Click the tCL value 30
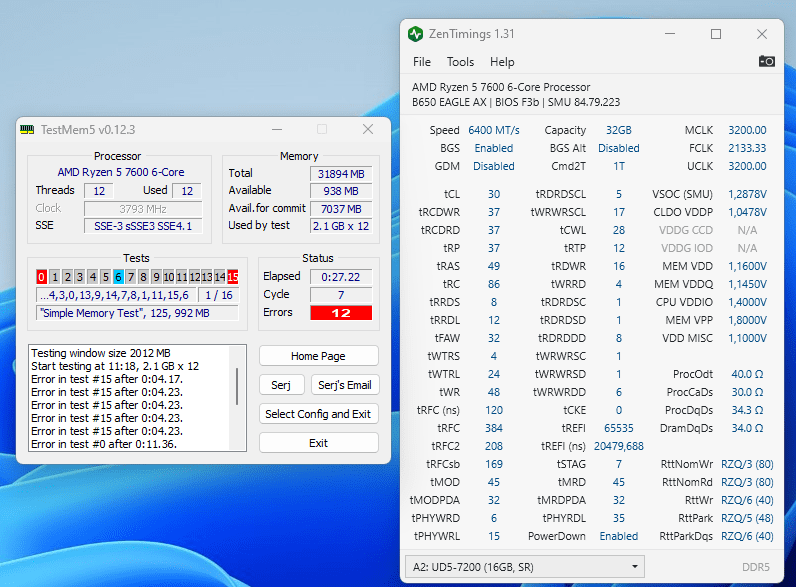The image size is (796, 587). [494, 194]
